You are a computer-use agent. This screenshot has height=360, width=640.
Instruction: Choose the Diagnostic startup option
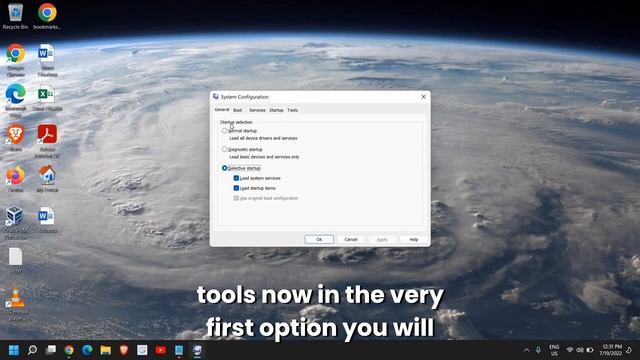tap(224, 149)
